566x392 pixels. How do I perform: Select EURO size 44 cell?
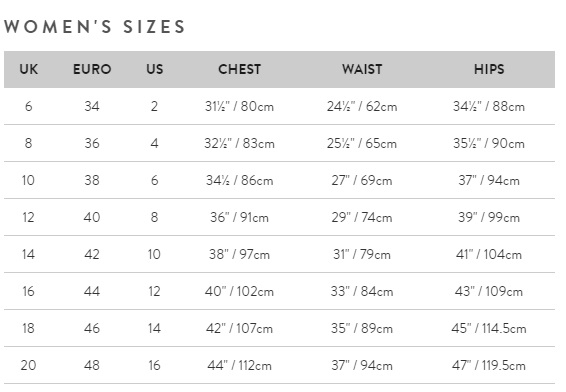[x=92, y=291]
